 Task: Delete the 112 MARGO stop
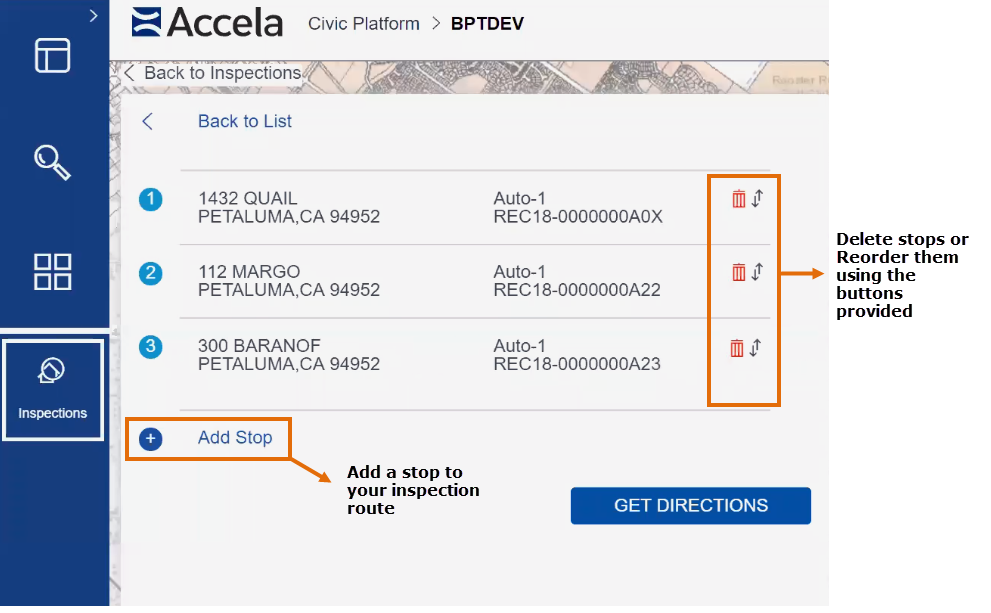click(x=738, y=272)
